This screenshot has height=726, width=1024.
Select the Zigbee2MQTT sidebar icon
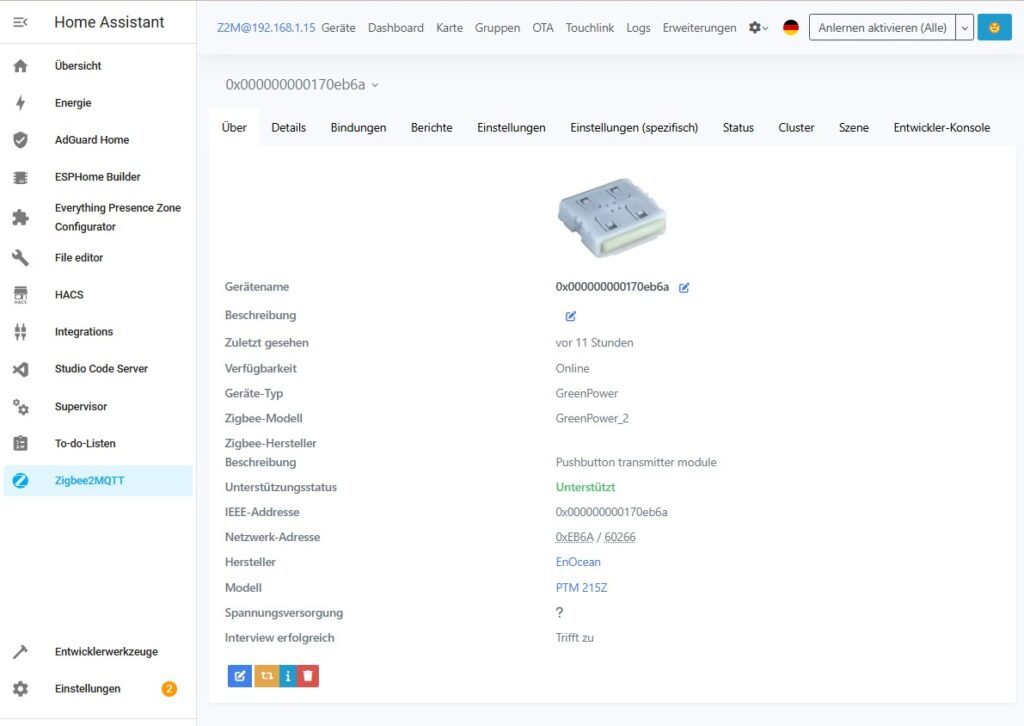(x=20, y=481)
